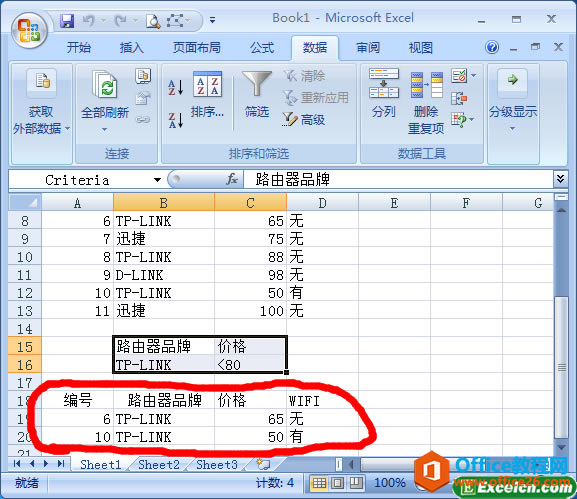Open Excel help with the question mark icon
This screenshot has height=499, width=577.
[x=492, y=47]
